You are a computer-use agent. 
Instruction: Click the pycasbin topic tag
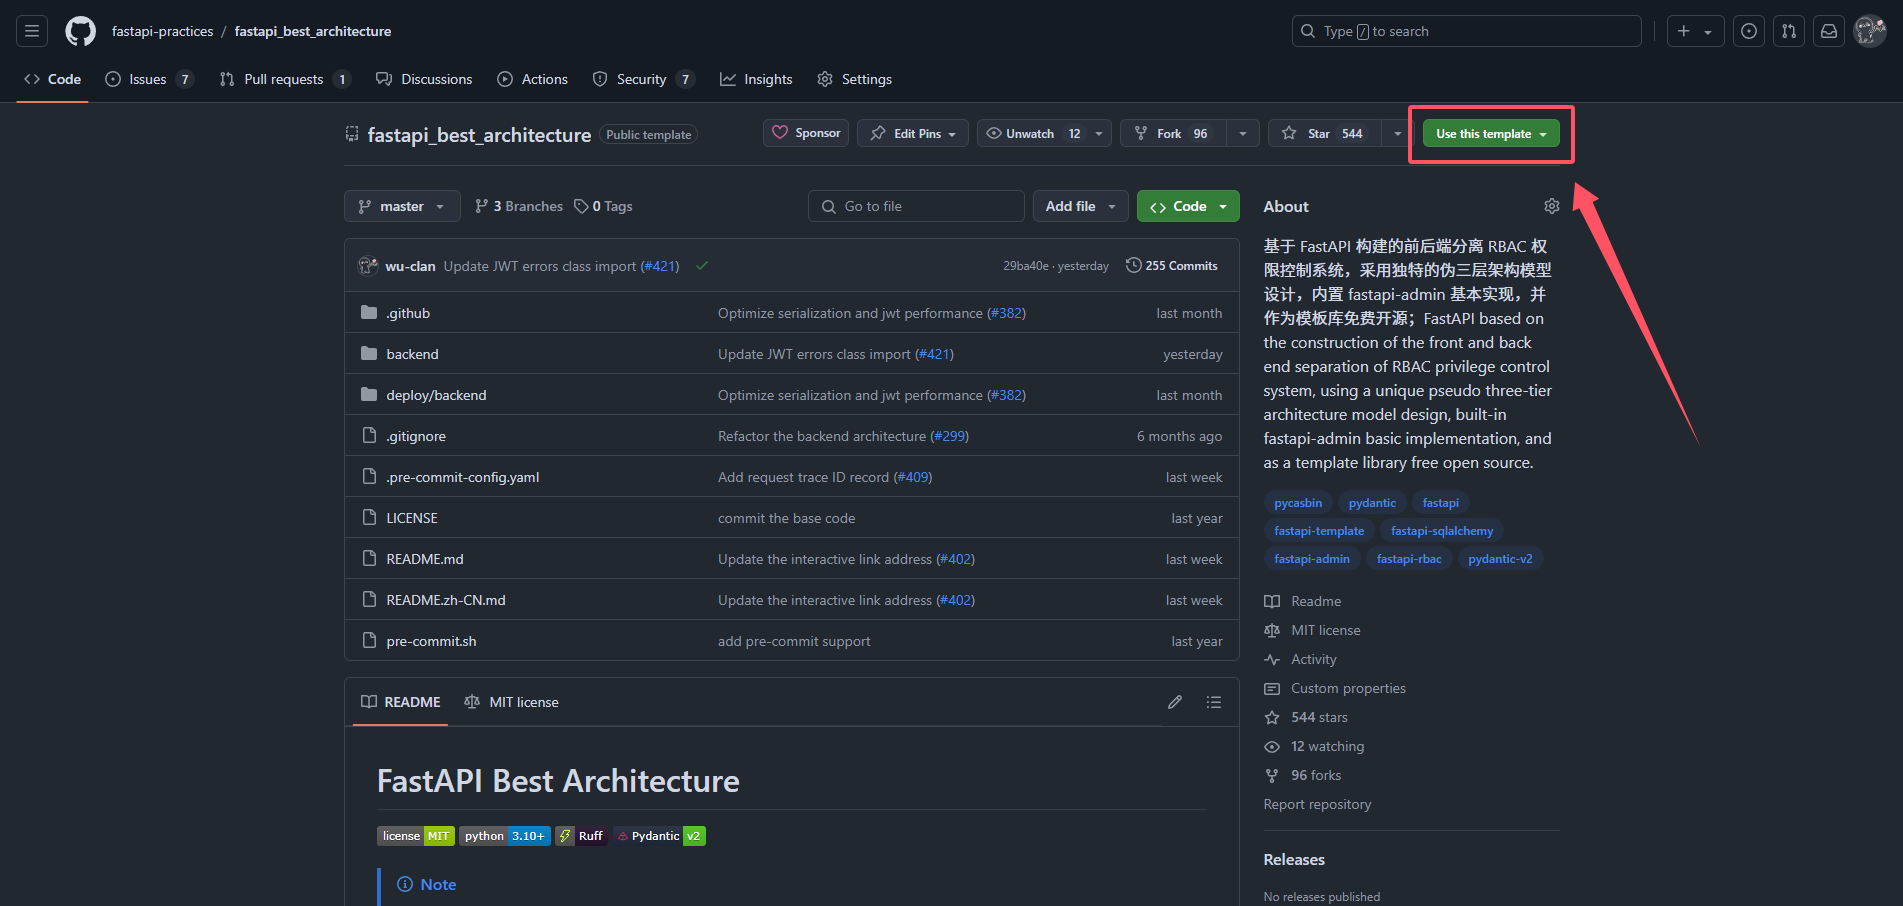pyautogui.click(x=1298, y=503)
